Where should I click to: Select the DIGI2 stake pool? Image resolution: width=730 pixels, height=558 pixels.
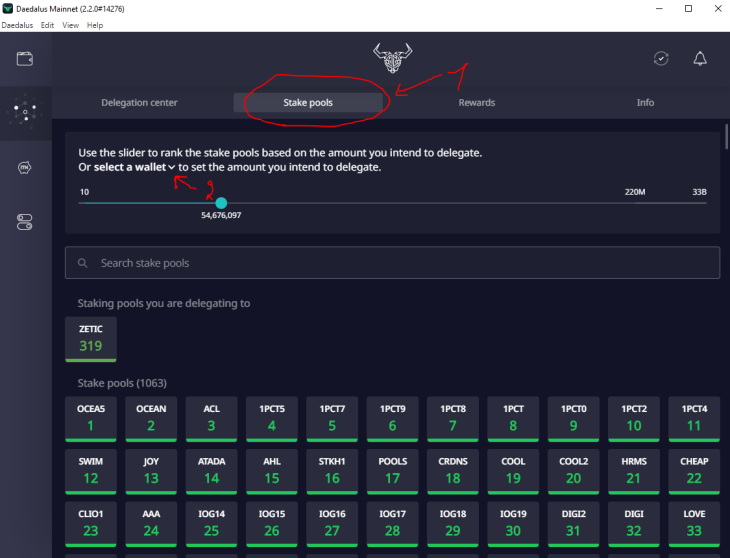pos(574,524)
